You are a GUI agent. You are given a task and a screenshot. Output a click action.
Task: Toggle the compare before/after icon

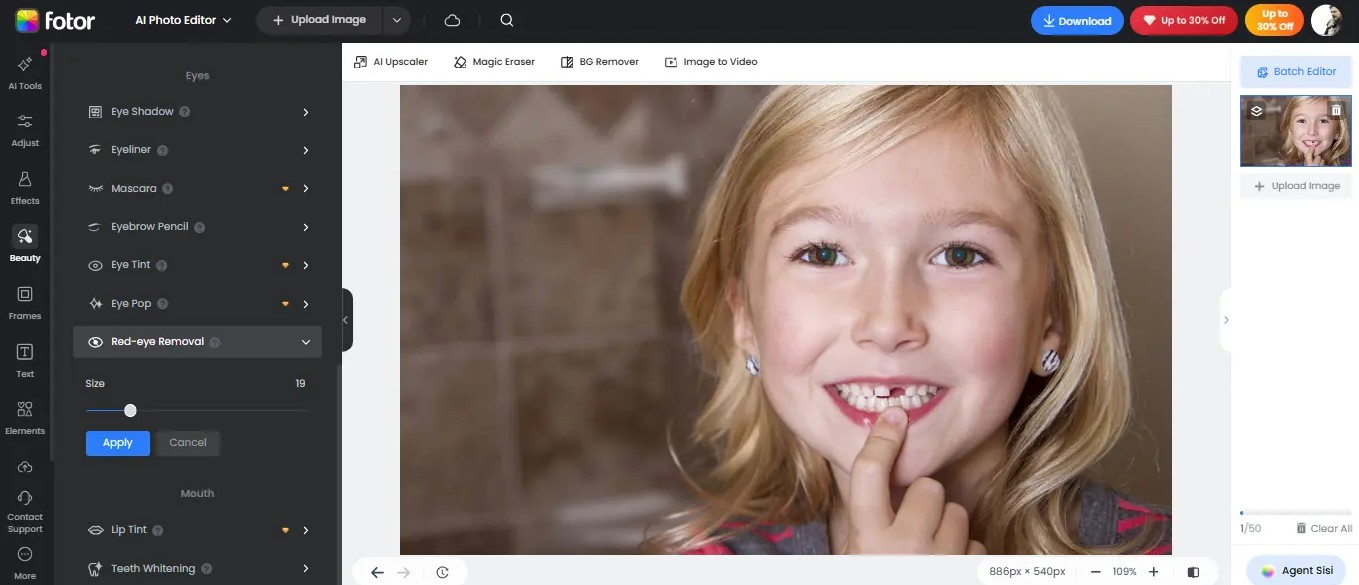coord(1193,572)
